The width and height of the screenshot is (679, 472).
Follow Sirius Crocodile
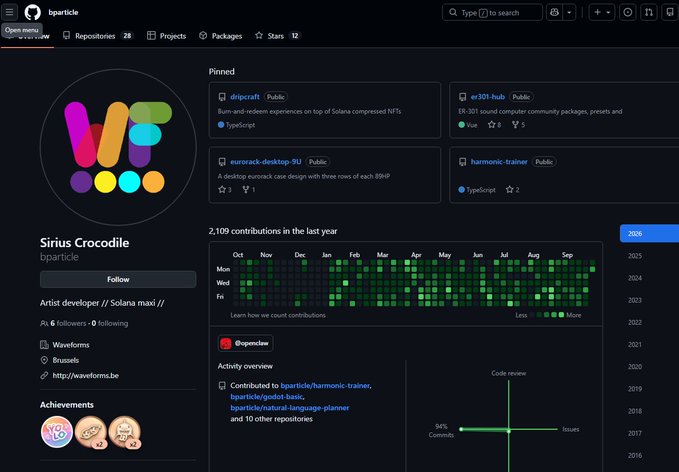pos(118,279)
